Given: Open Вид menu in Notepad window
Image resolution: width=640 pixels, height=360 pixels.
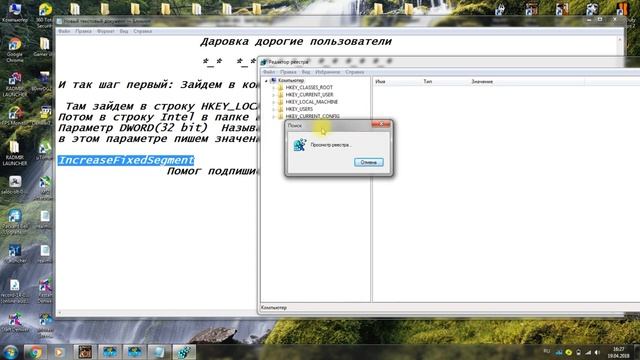Looking at the screenshot, I should (124, 31).
